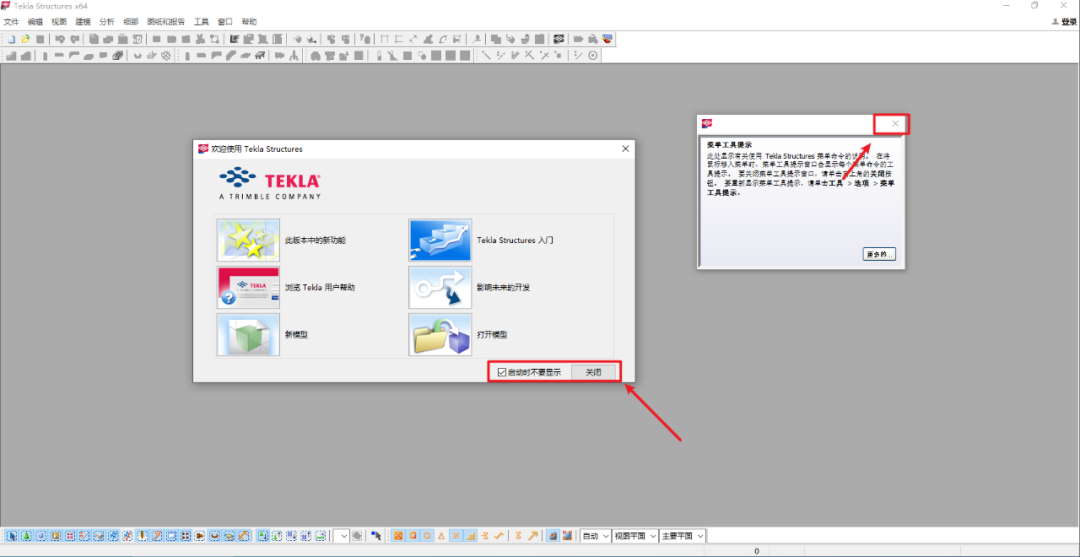Viewport: 1080px width, 557px height.
Task: Open the 图纸和报告 menu
Action: point(165,21)
